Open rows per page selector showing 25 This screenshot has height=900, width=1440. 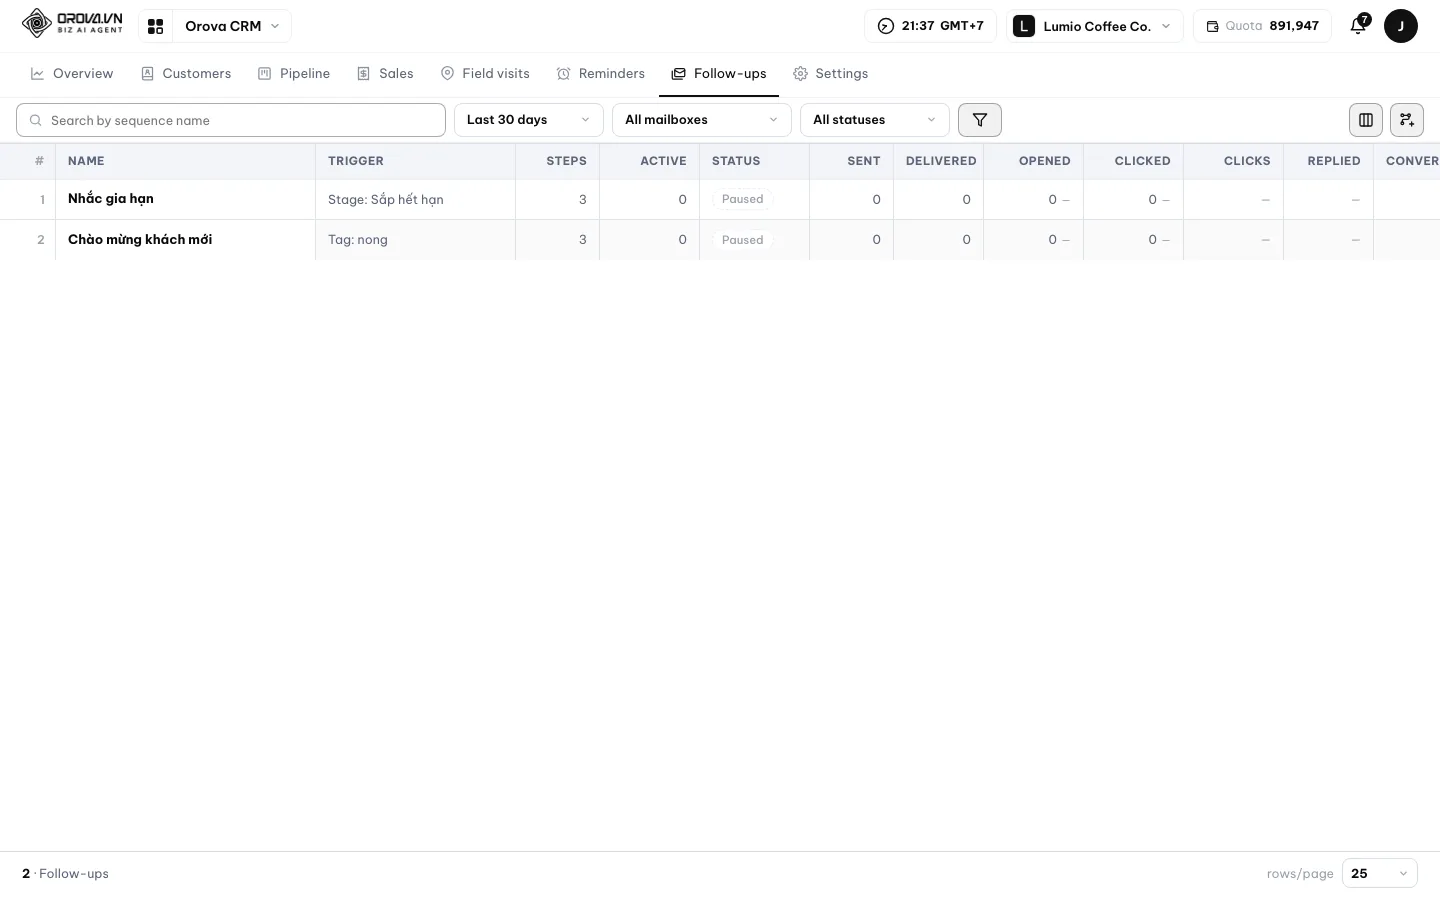pyautogui.click(x=1380, y=873)
